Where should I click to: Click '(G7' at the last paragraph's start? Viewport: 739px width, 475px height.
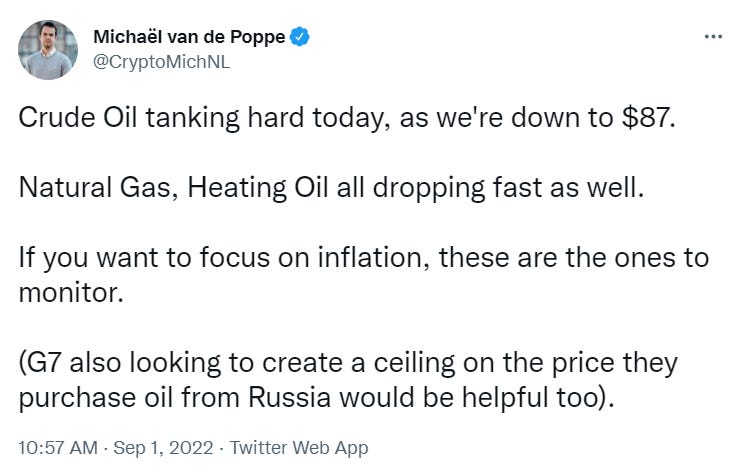(40, 363)
